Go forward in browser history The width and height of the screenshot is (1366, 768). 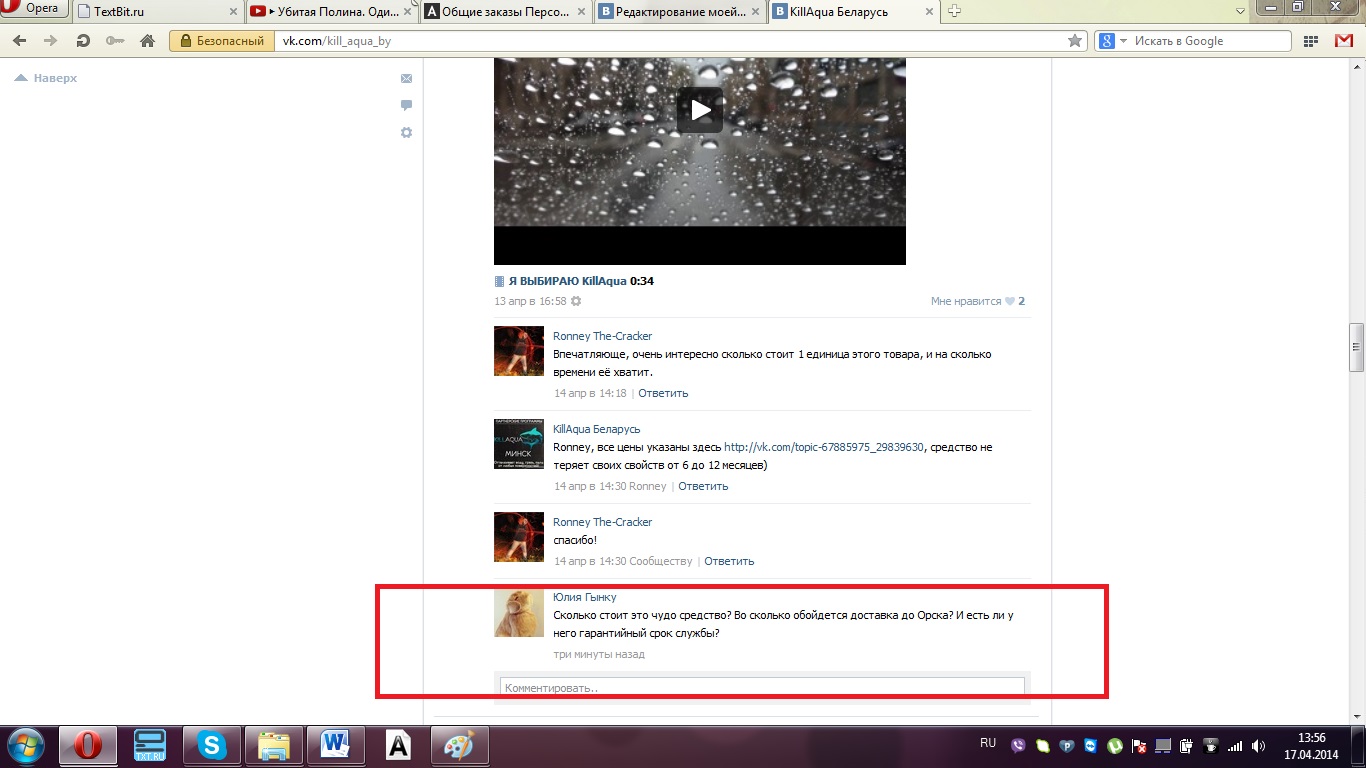(x=51, y=41)
